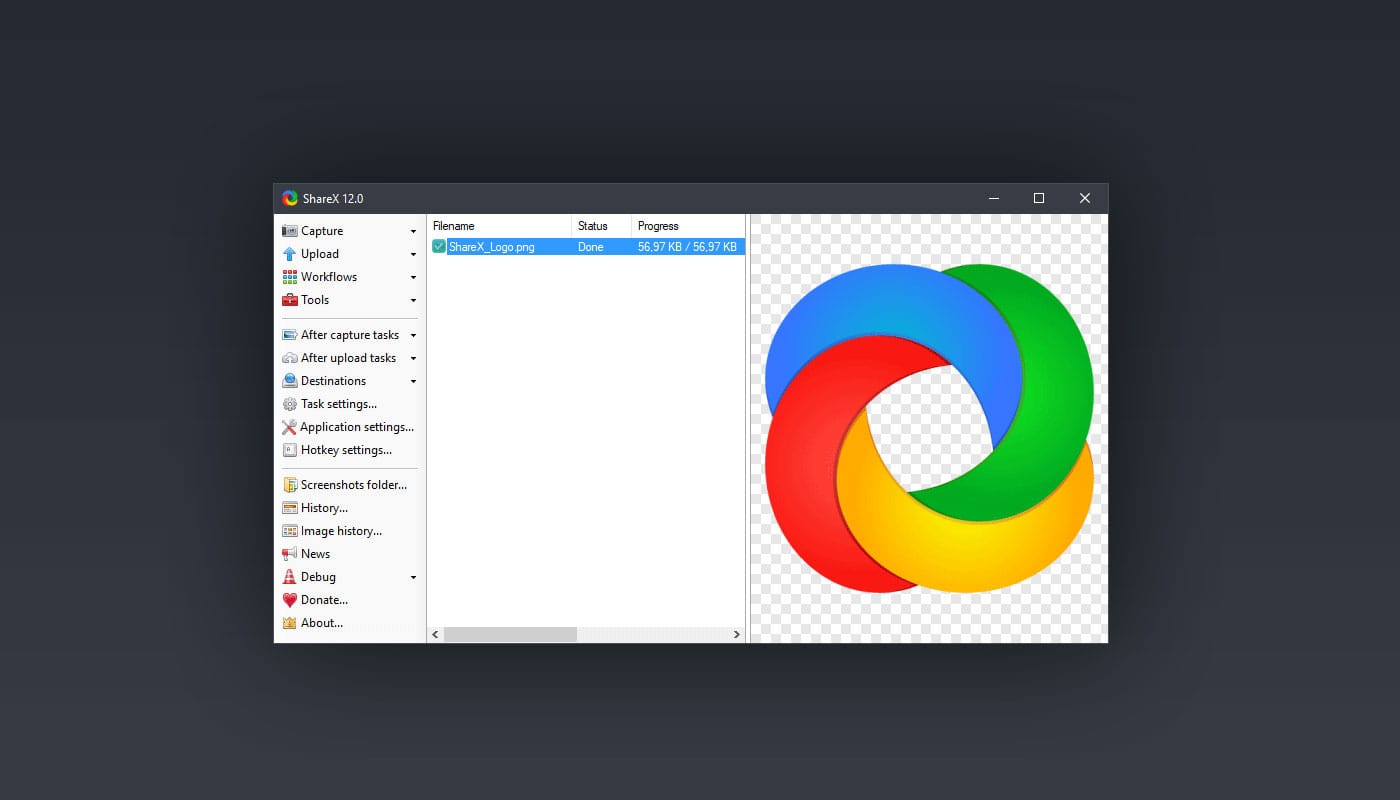Click the About crown icon
This screenshot has width=1400, height=800.
[x=290, y=623]
